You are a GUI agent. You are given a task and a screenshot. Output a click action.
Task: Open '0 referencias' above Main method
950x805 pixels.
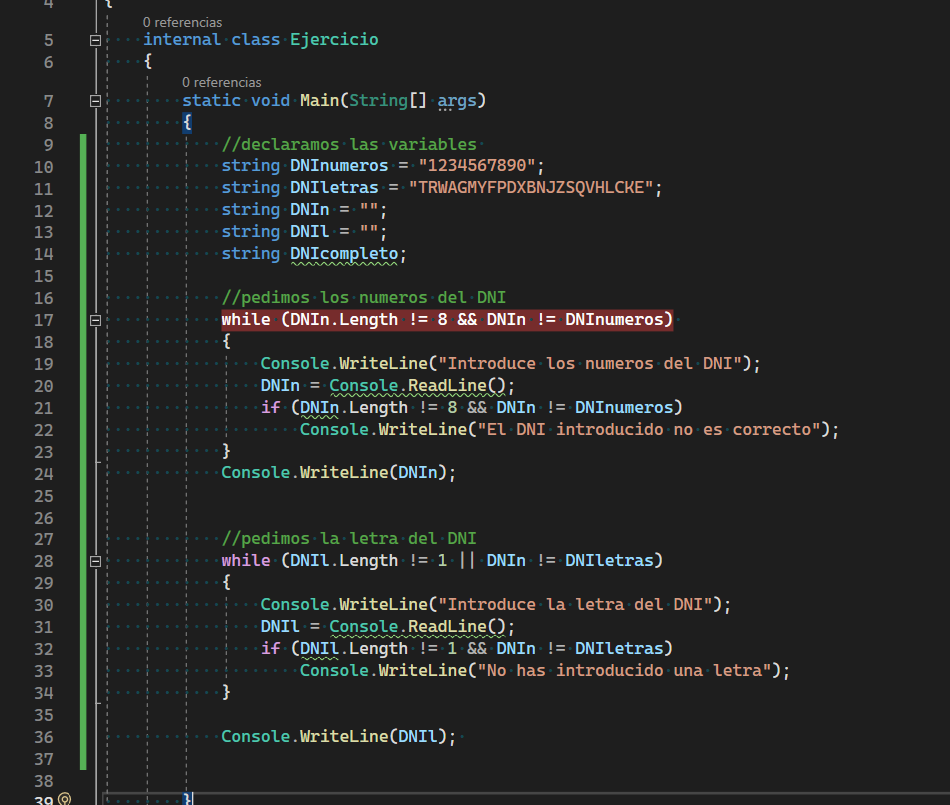tap(222, 82)
